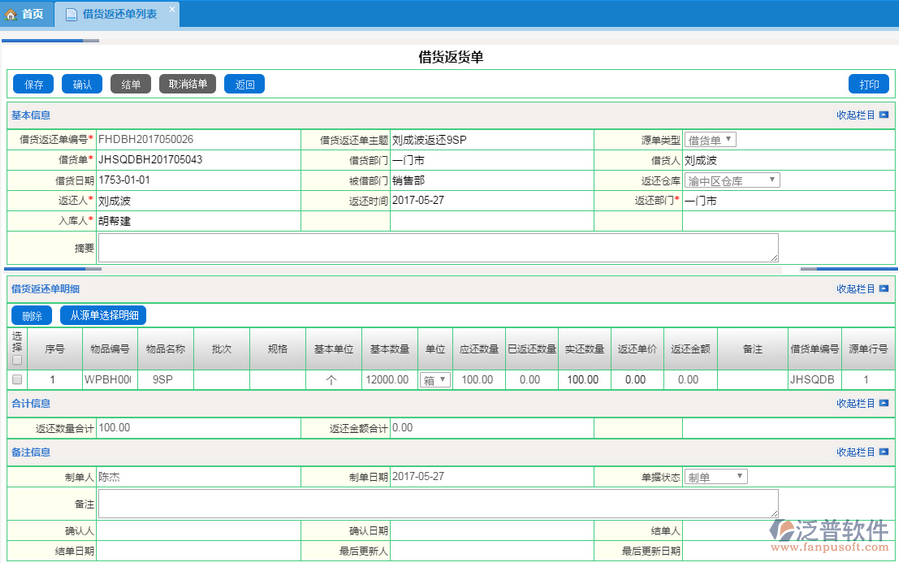Open the 返还仓库 dropdown
This screenshot has width=899, height=563.
point(733,181)
